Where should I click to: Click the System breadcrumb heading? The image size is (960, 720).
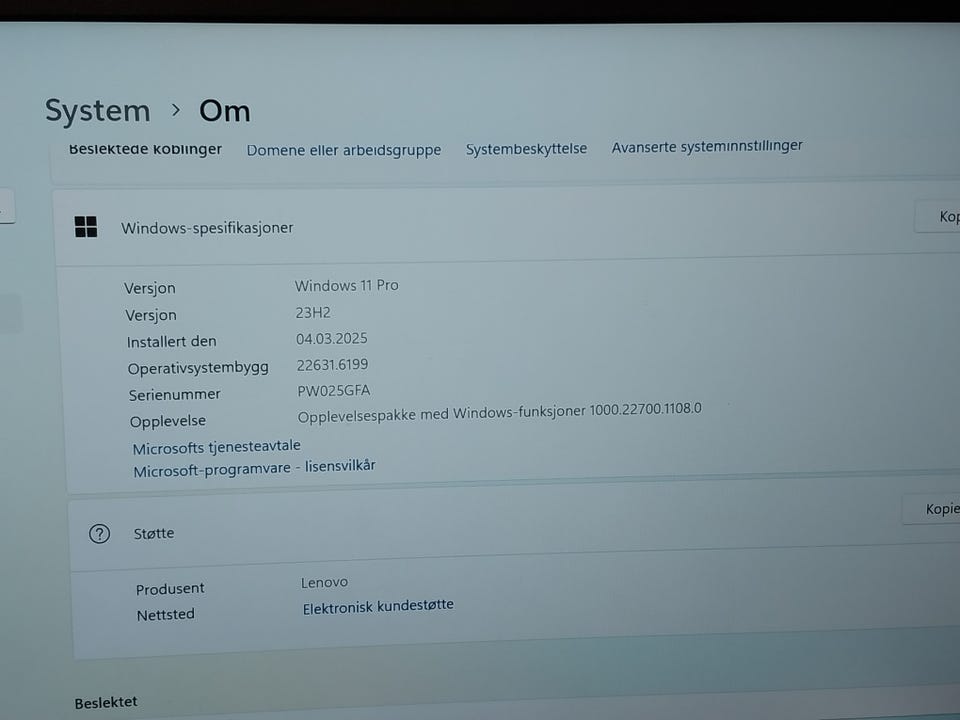[x=98, y=111]
